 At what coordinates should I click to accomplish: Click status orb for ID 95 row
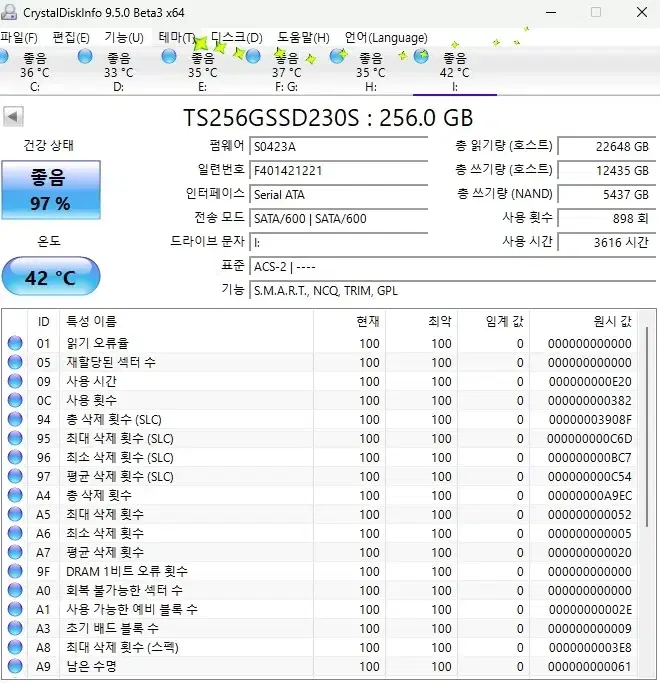pos(15,438)
